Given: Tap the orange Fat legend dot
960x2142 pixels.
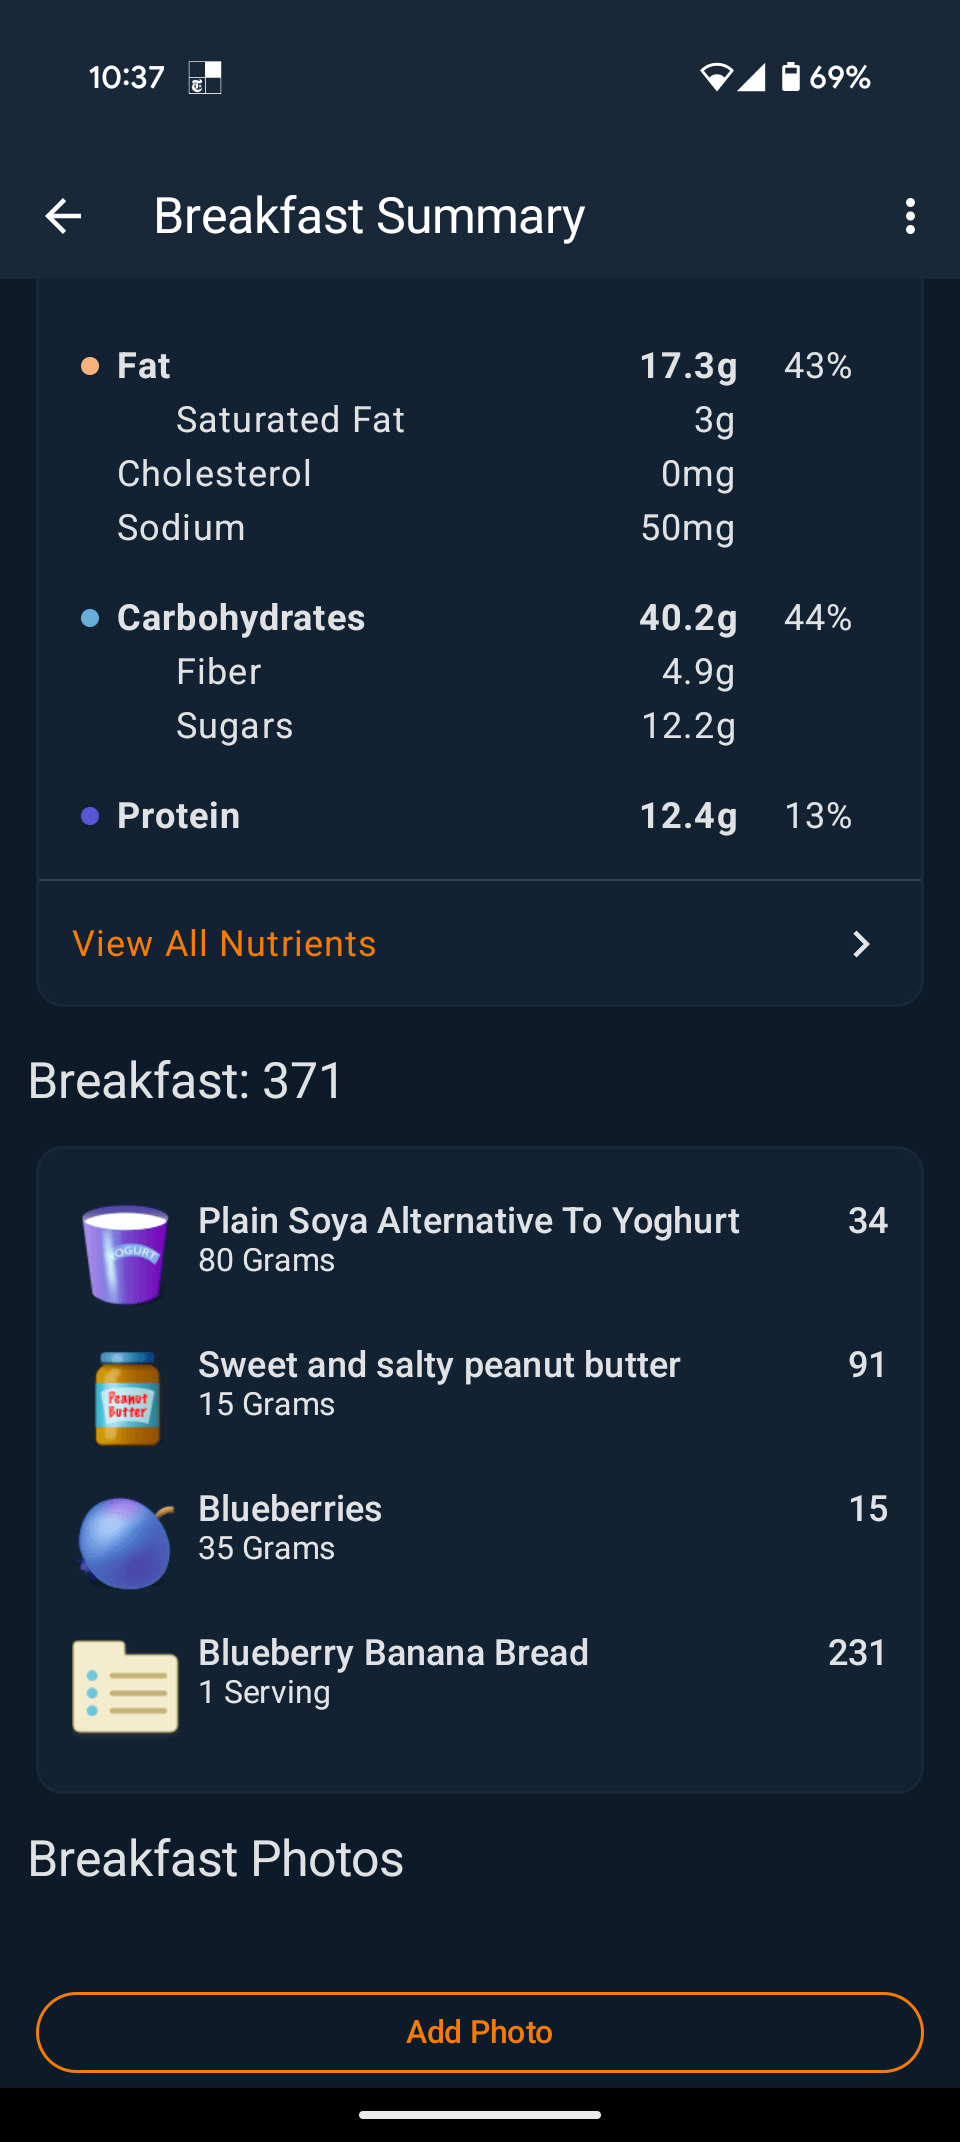Looking at the screenshot, I should 90,366.
